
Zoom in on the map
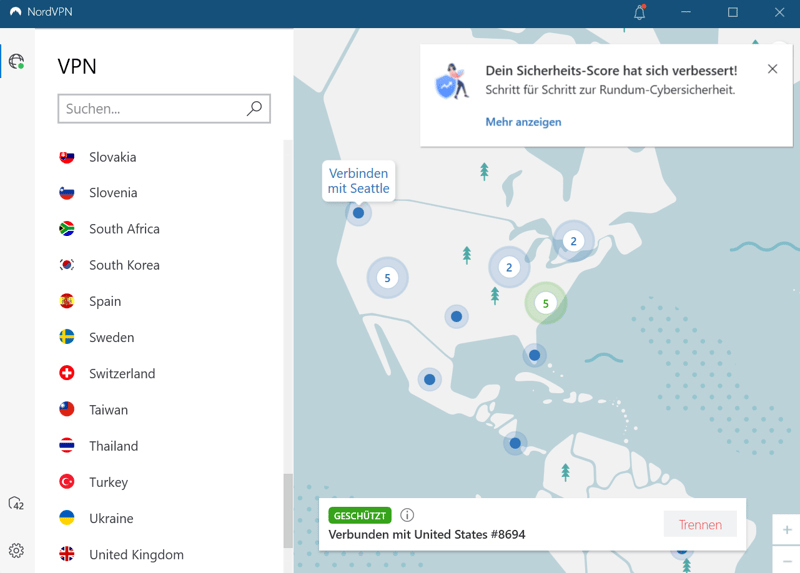click(x=787, y=530)
